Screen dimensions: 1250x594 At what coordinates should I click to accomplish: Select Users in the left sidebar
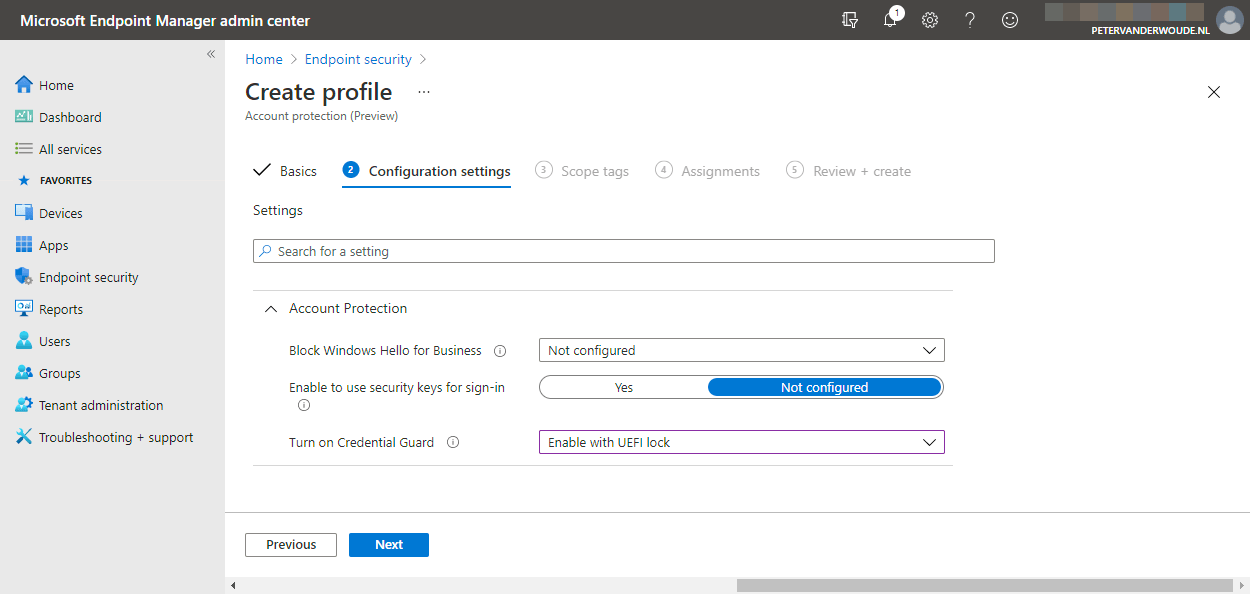[54, 340]
